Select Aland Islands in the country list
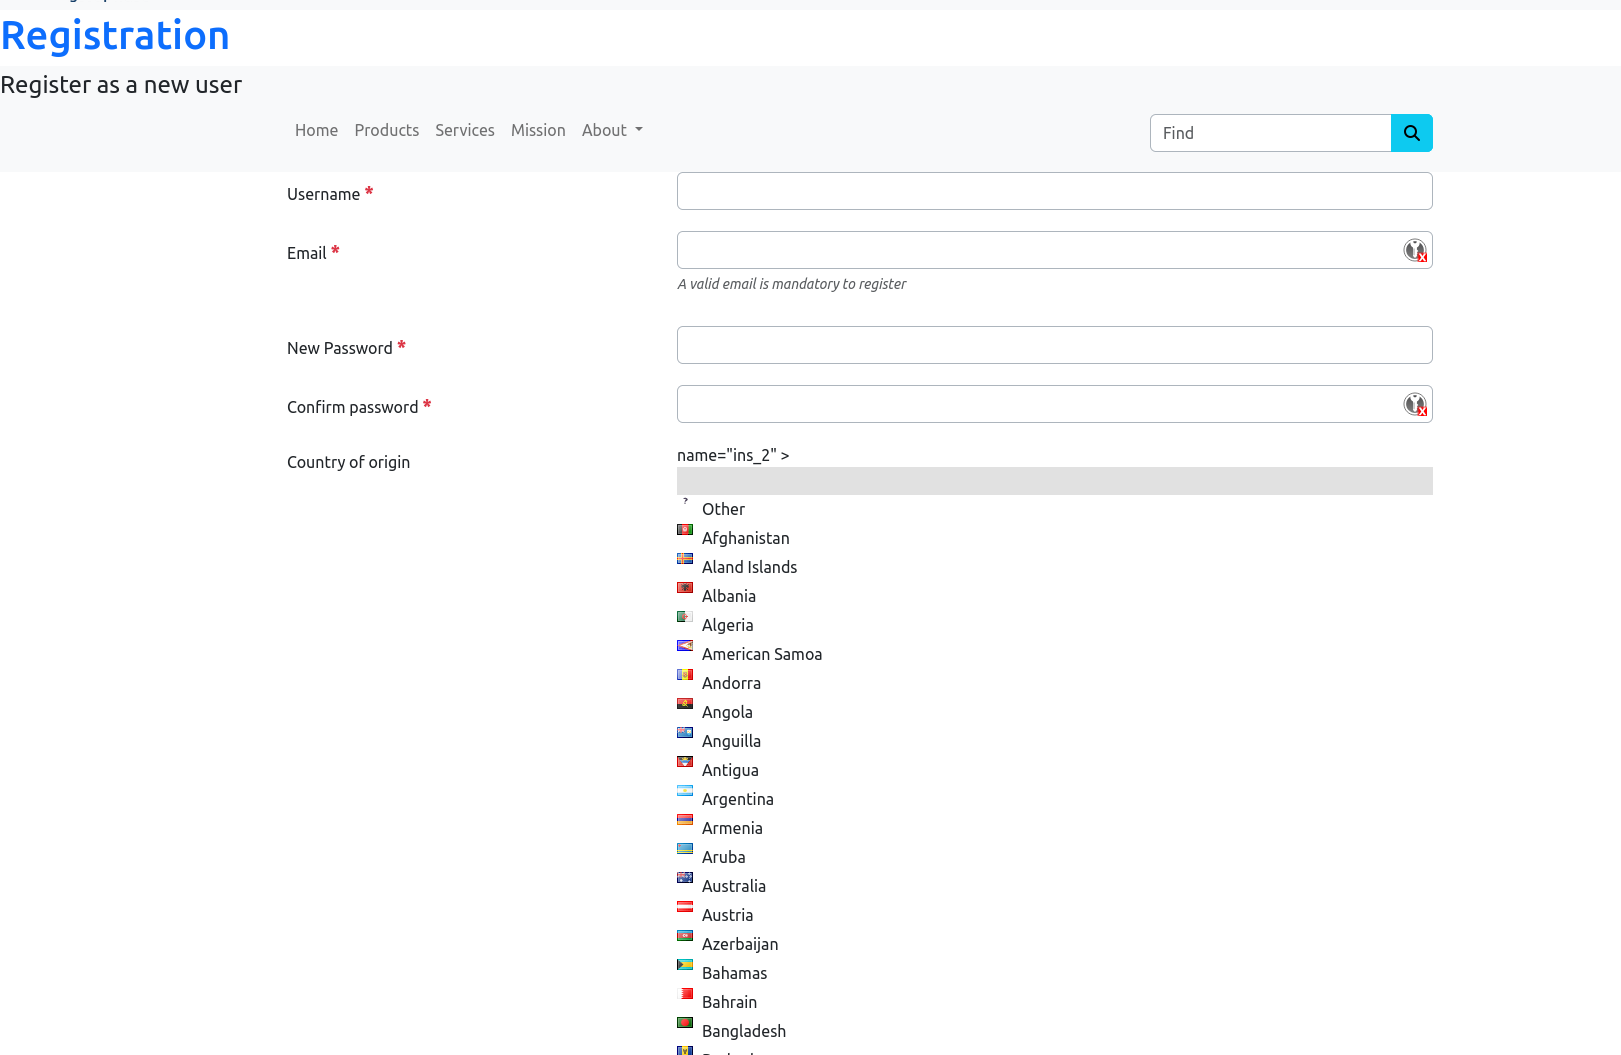This screenshot has height=1055, width=1621. [x=749, y=567]
